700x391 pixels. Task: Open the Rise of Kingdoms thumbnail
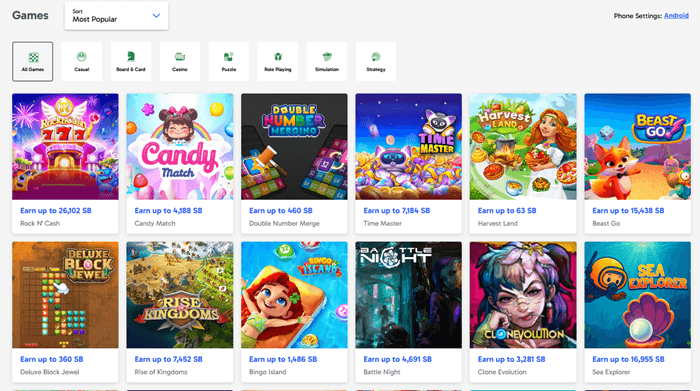coord(180,295)
